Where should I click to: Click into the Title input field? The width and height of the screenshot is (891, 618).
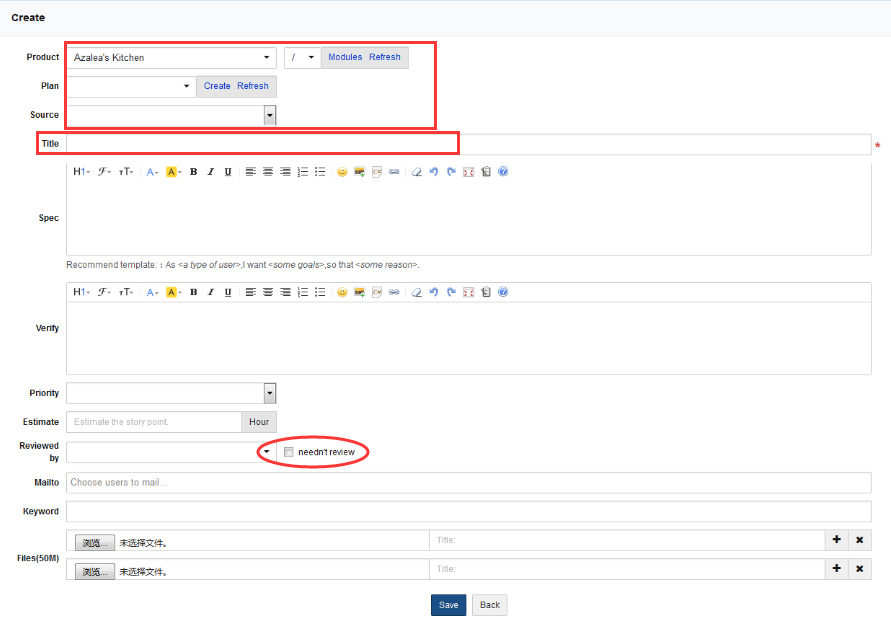468,144
